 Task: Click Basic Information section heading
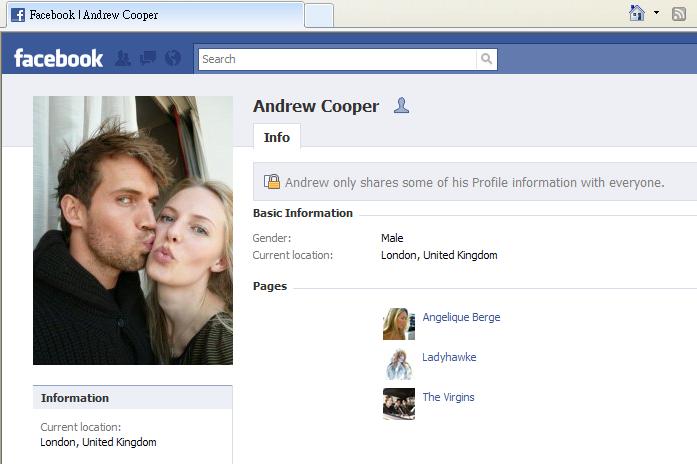pos(303,213)
